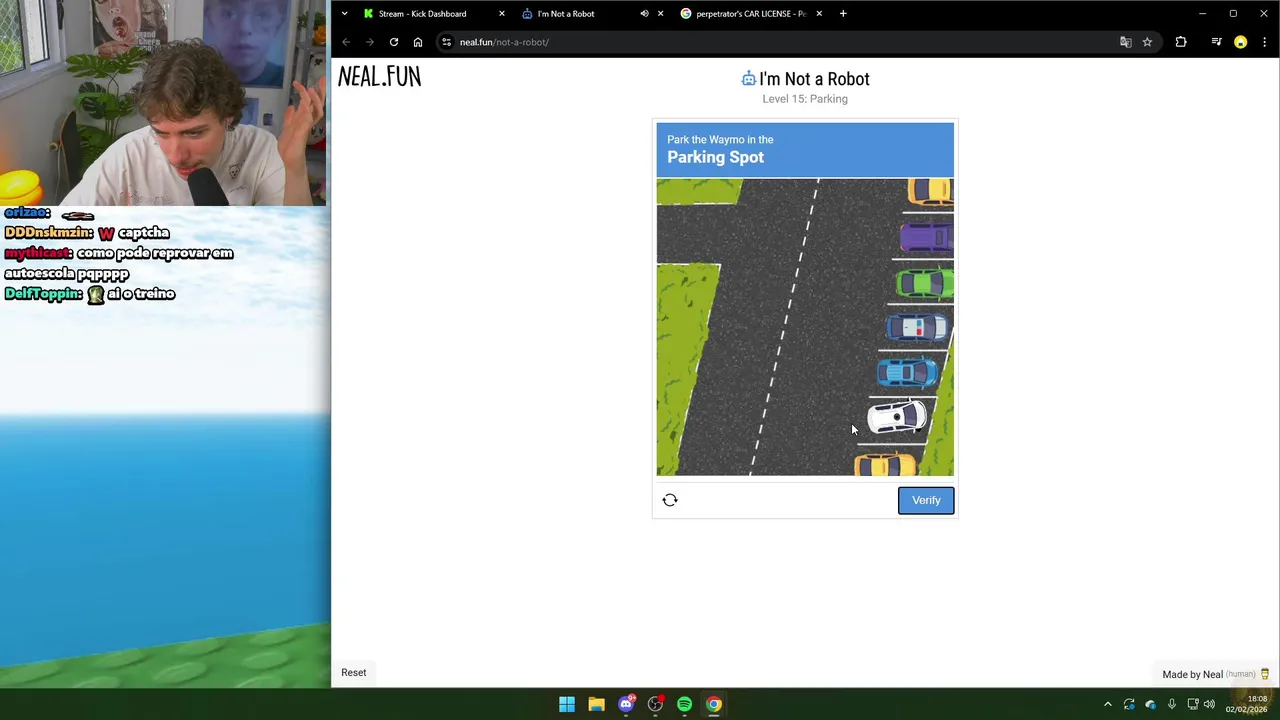Close the I'm Not a Robot tab
The image size is (1280, 720).
[x=661, y=14]
